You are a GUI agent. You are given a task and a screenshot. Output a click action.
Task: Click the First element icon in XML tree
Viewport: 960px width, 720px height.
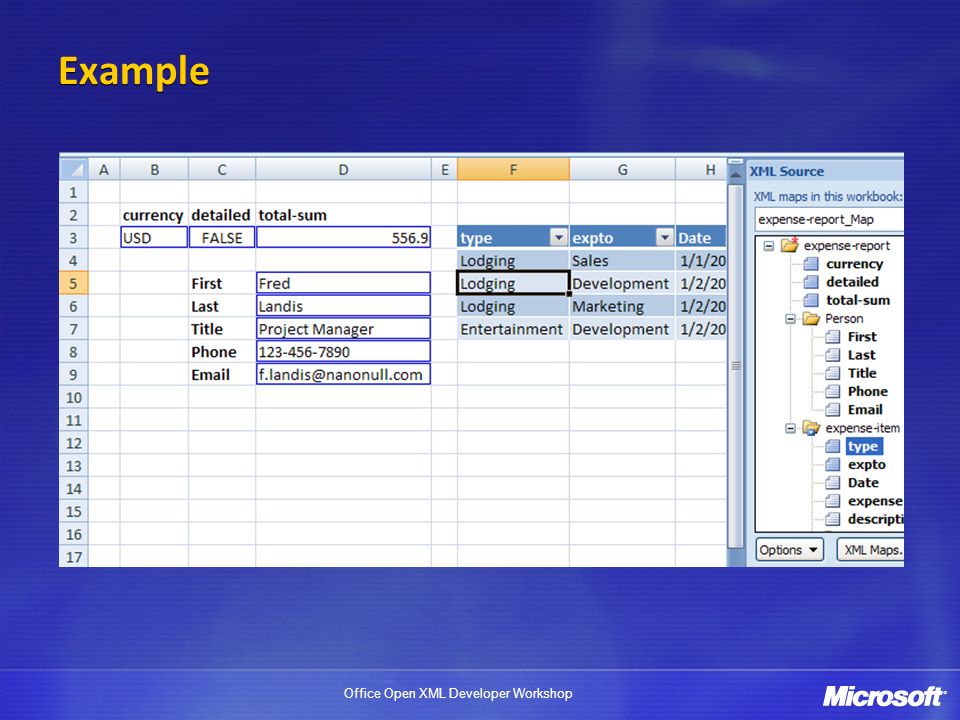[833, 337]
